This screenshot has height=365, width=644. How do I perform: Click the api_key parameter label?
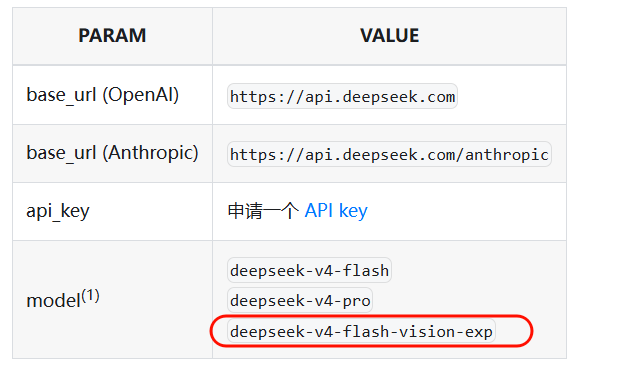(x=58, y=212)
